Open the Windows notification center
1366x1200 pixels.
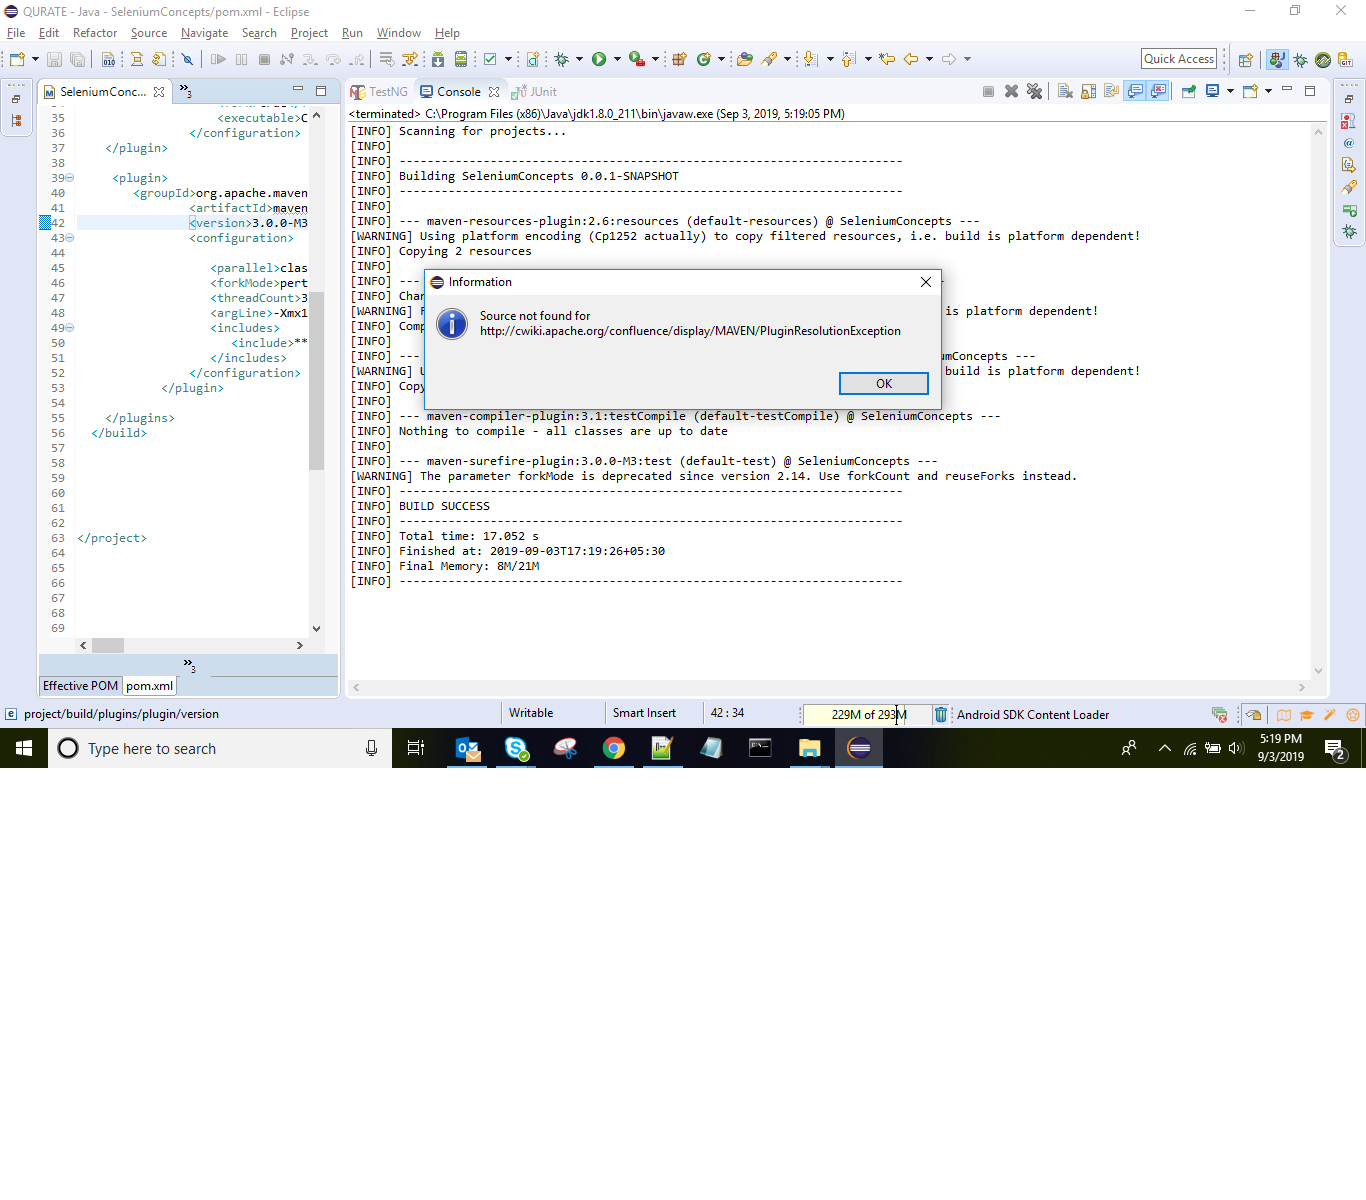(1334, 748)
